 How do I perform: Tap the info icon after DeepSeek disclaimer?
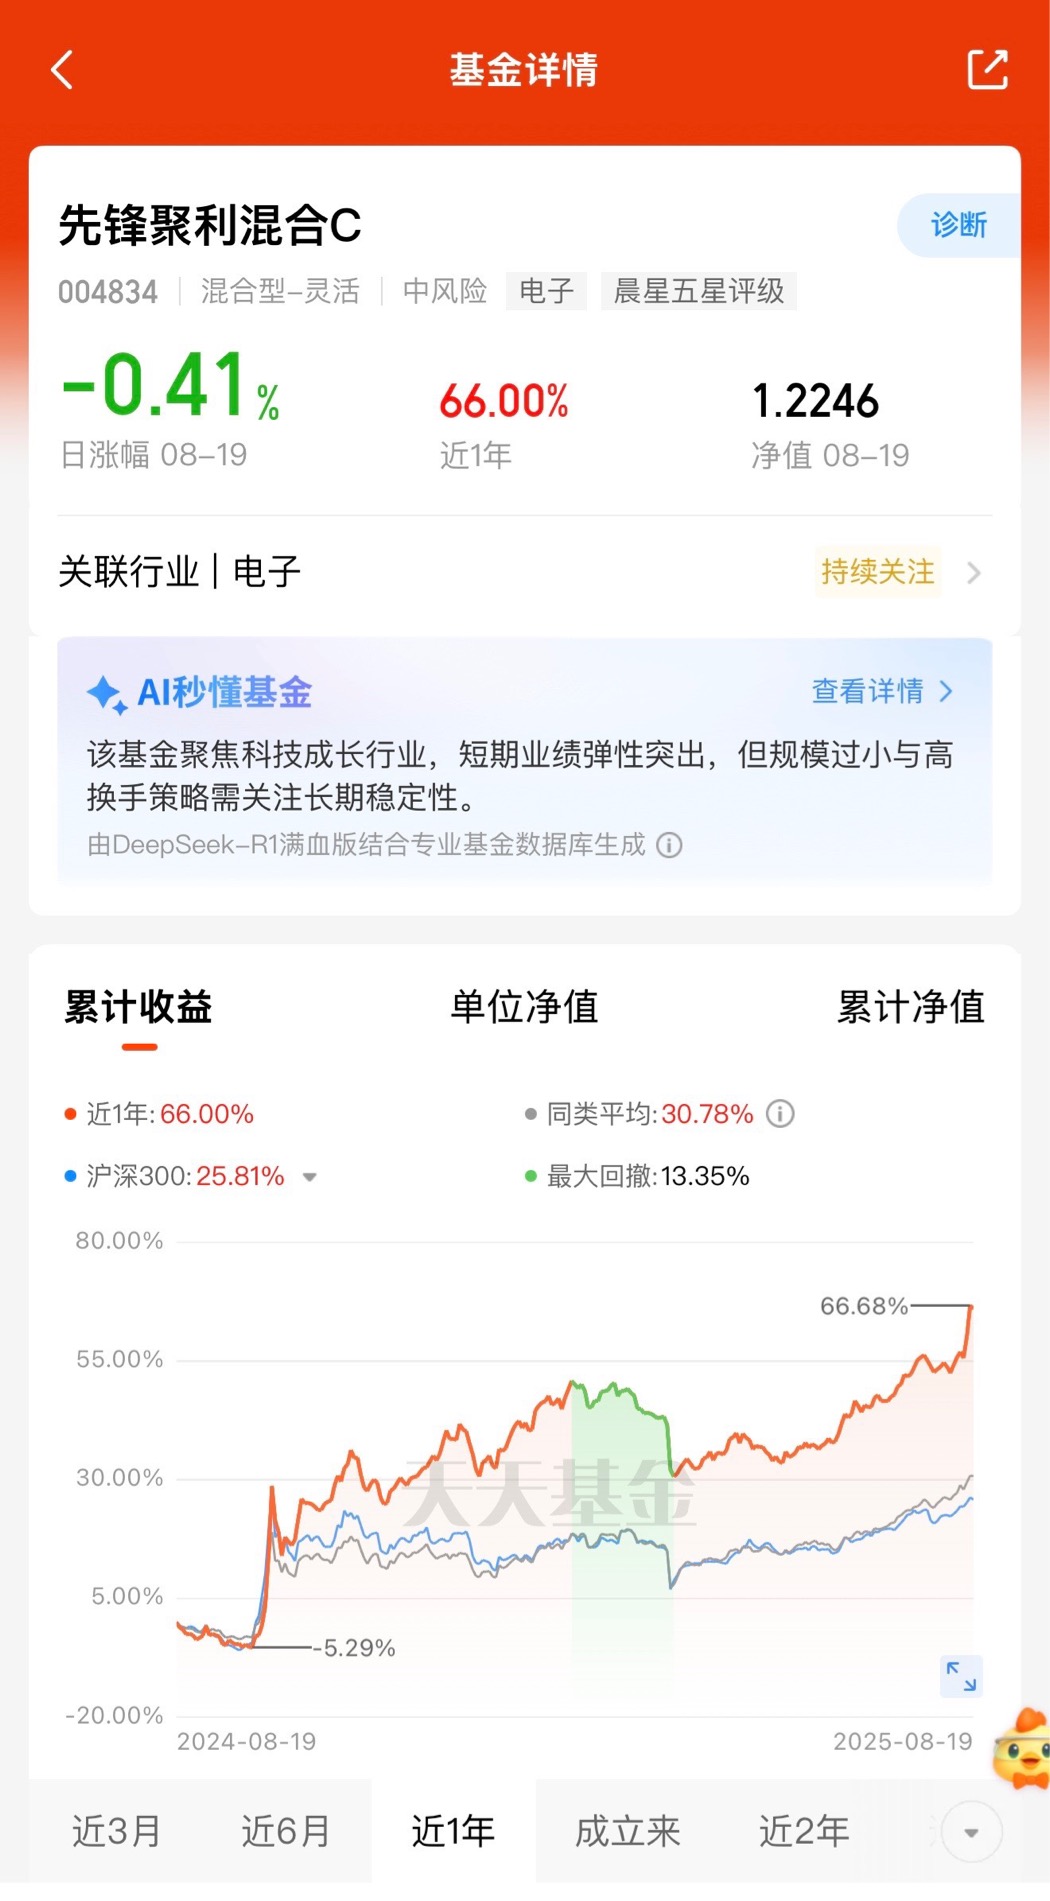pyautogui.click(x=669, y=845)
